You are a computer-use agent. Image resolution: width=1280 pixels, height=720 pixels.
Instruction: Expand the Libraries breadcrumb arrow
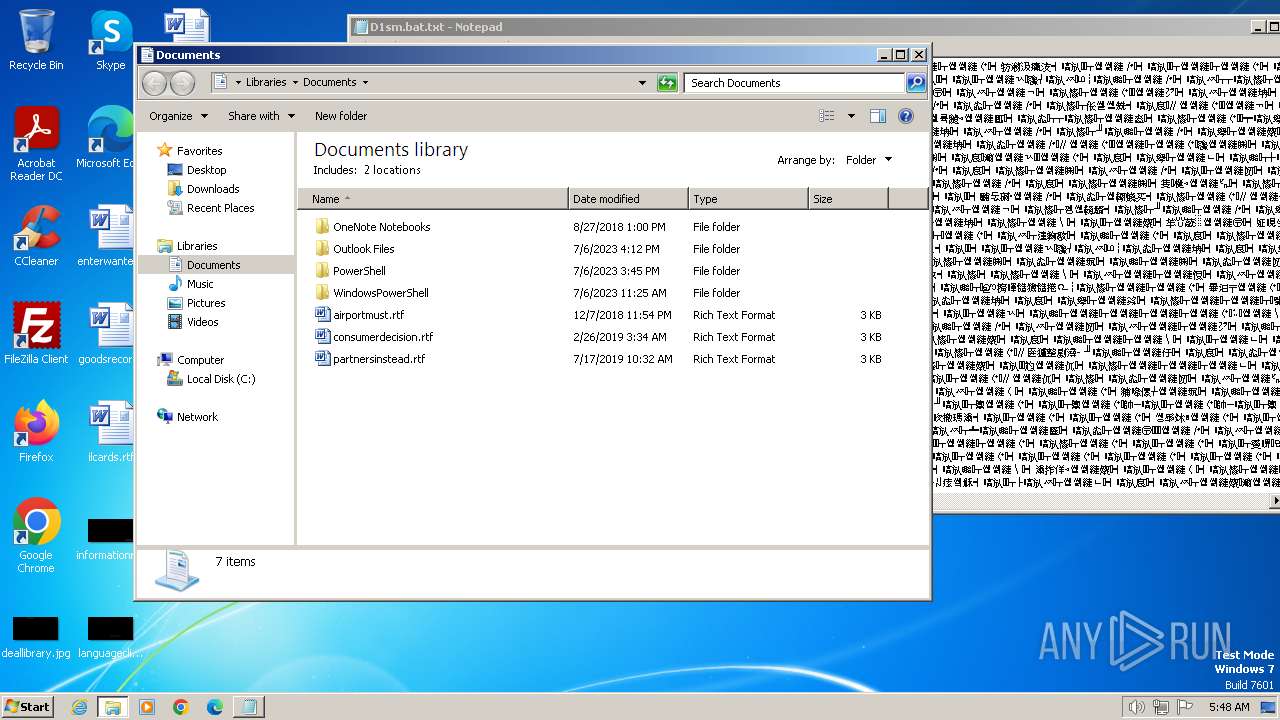(x=294, y=83)
